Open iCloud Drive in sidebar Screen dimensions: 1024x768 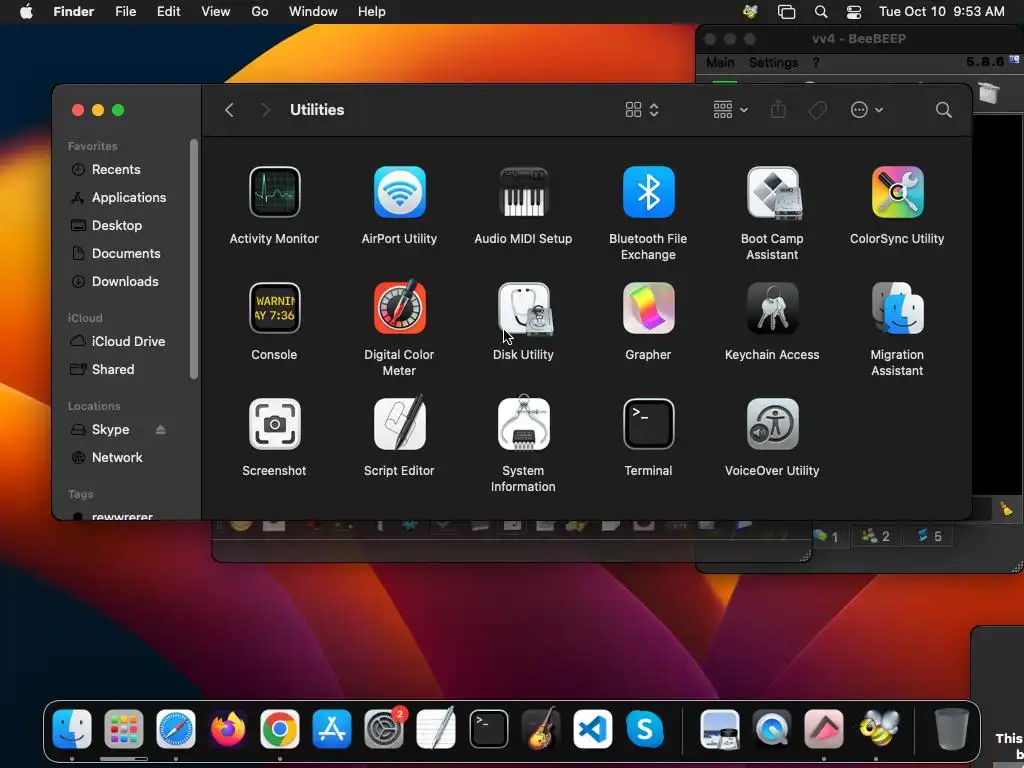click(x=127, y=341)
